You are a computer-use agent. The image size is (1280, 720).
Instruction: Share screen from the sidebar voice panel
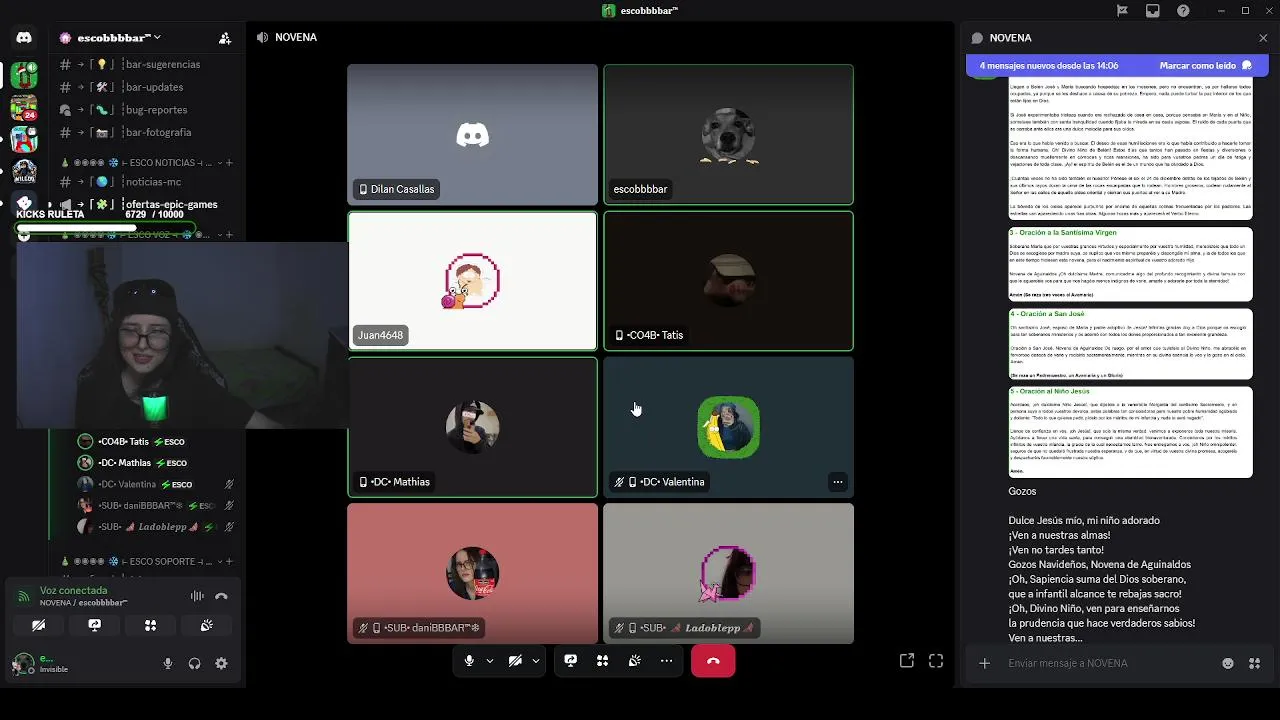click(x=94, y=625)
